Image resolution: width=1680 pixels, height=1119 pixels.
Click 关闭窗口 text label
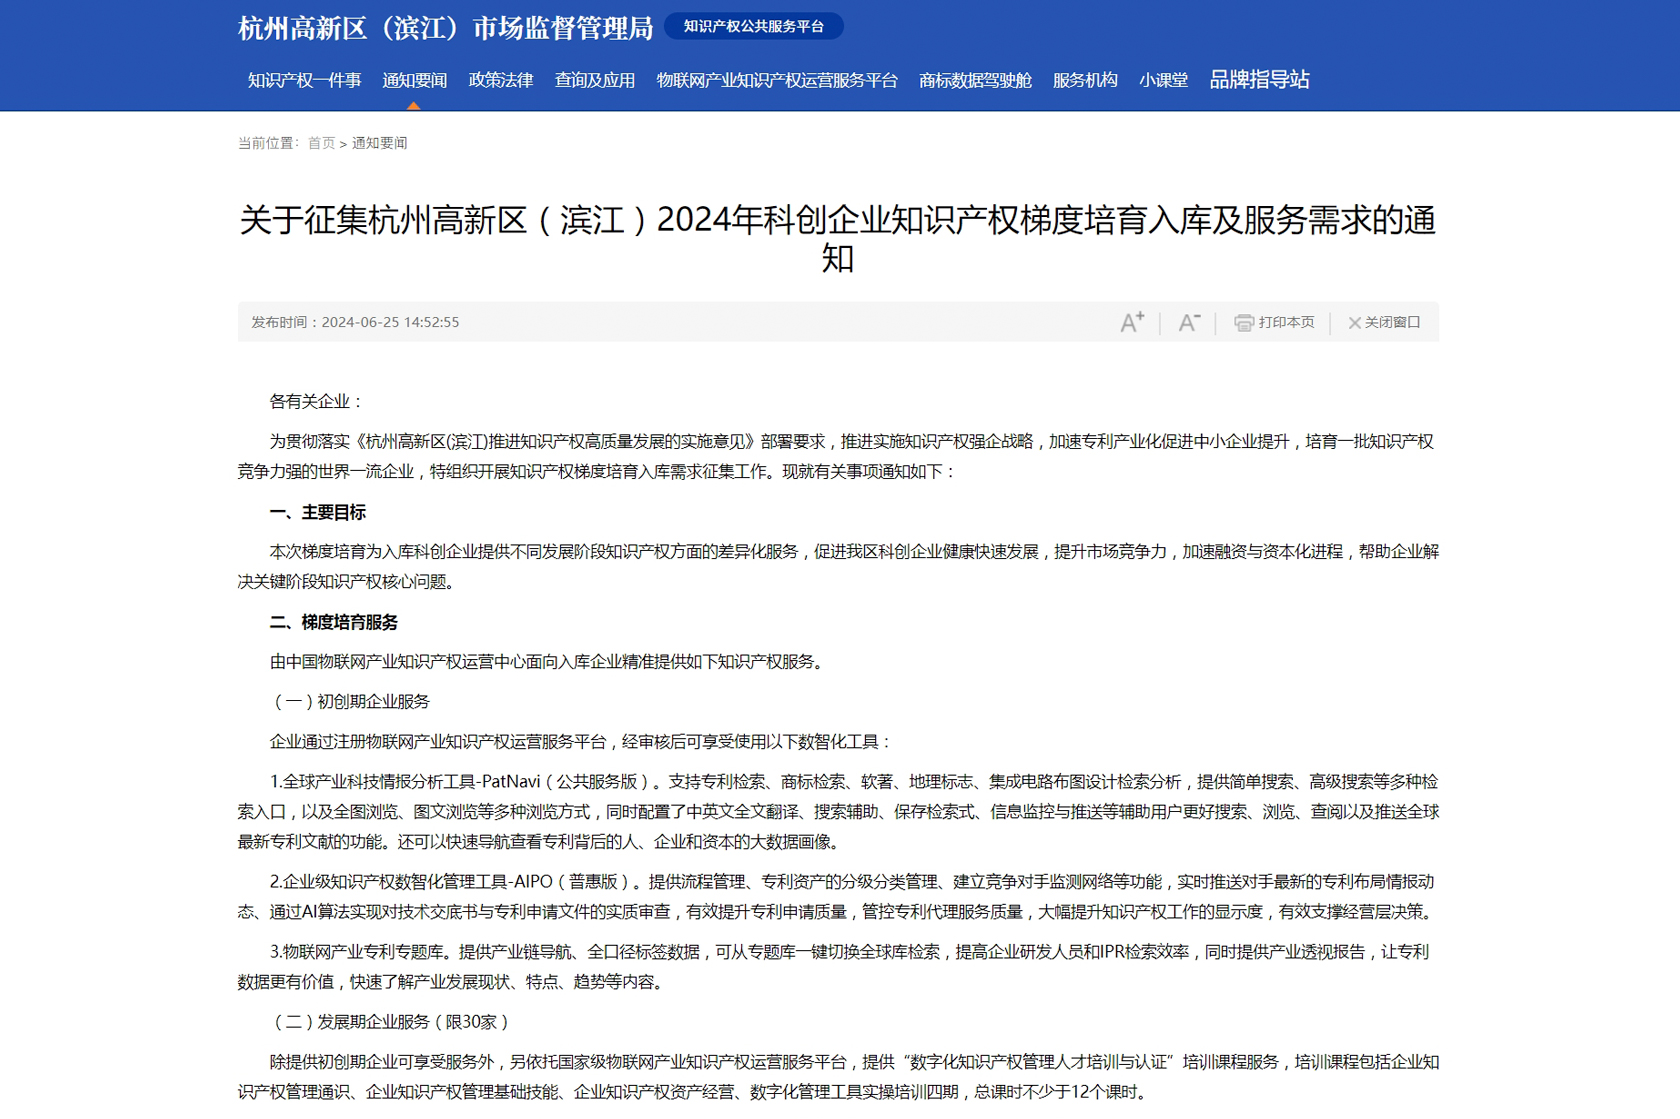pos(1392,322)
